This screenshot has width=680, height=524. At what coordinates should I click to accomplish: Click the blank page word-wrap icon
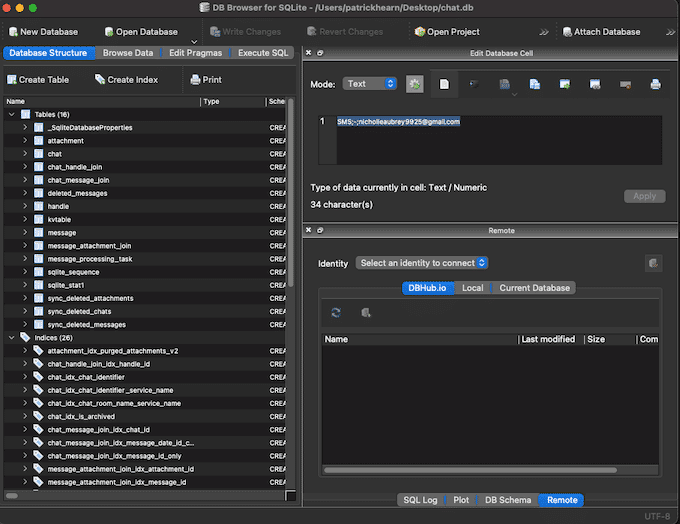tap(444, 84)
